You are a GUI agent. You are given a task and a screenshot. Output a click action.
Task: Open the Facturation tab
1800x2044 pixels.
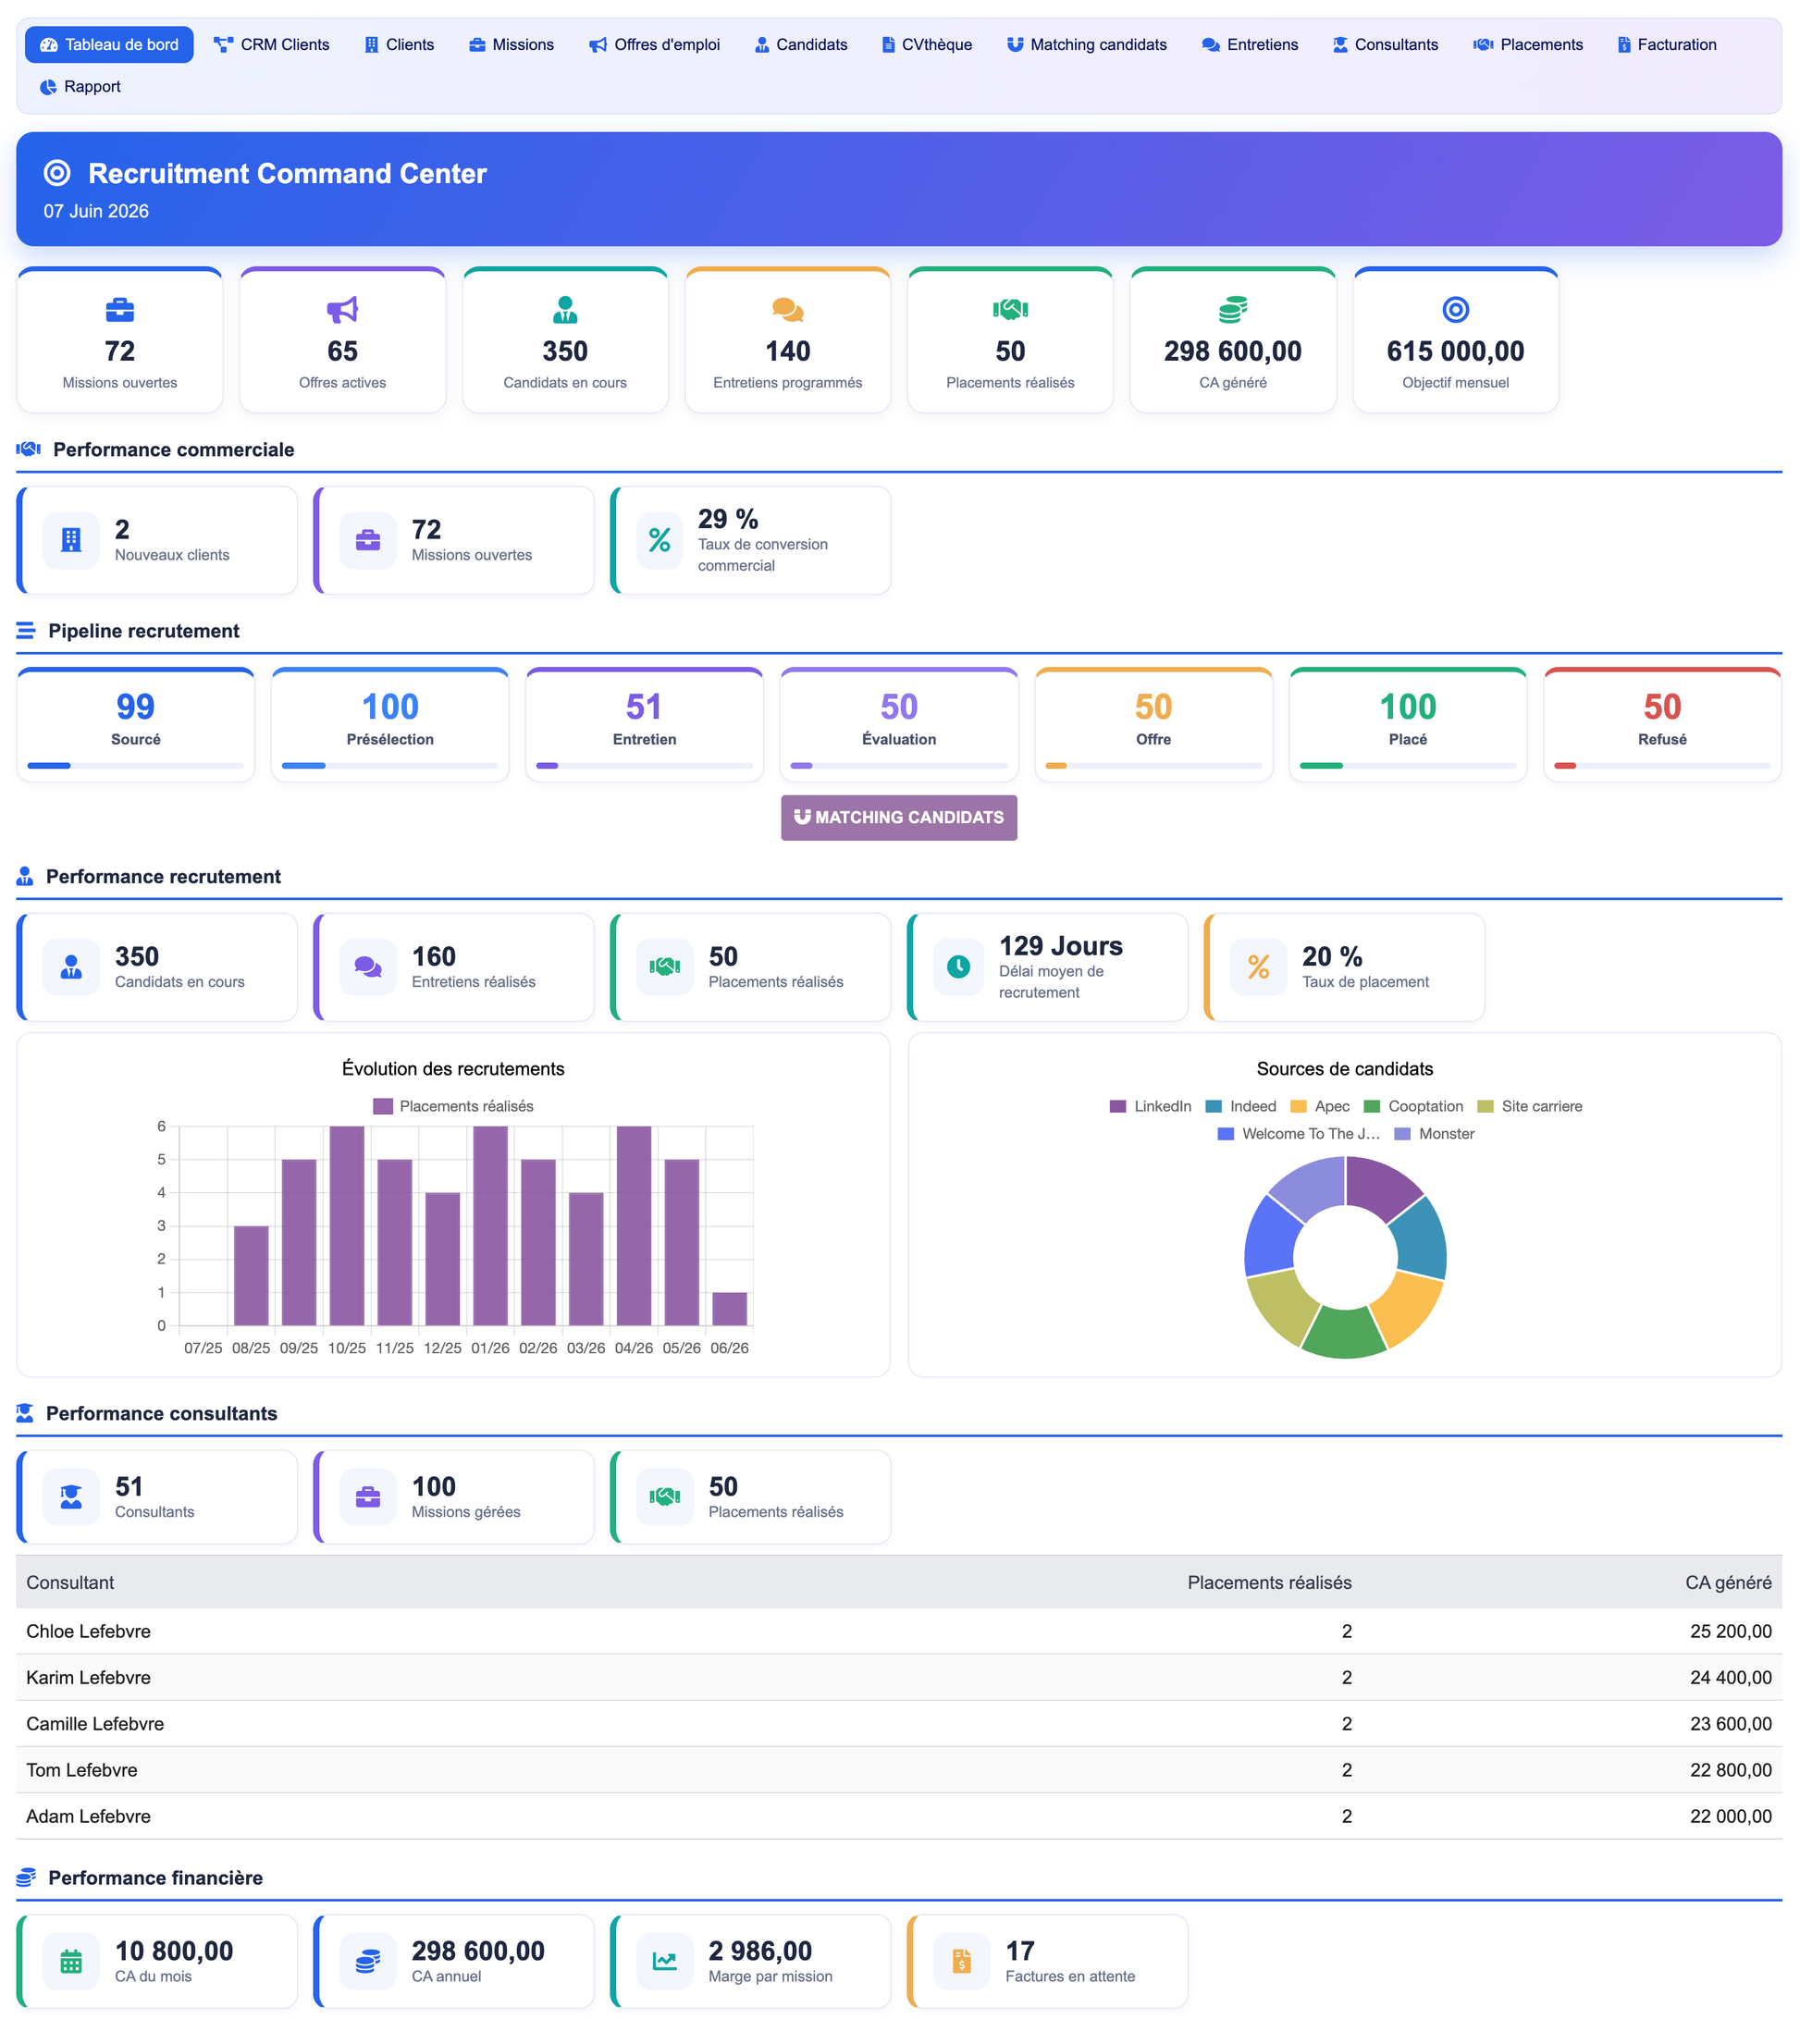coord(1666,45)
